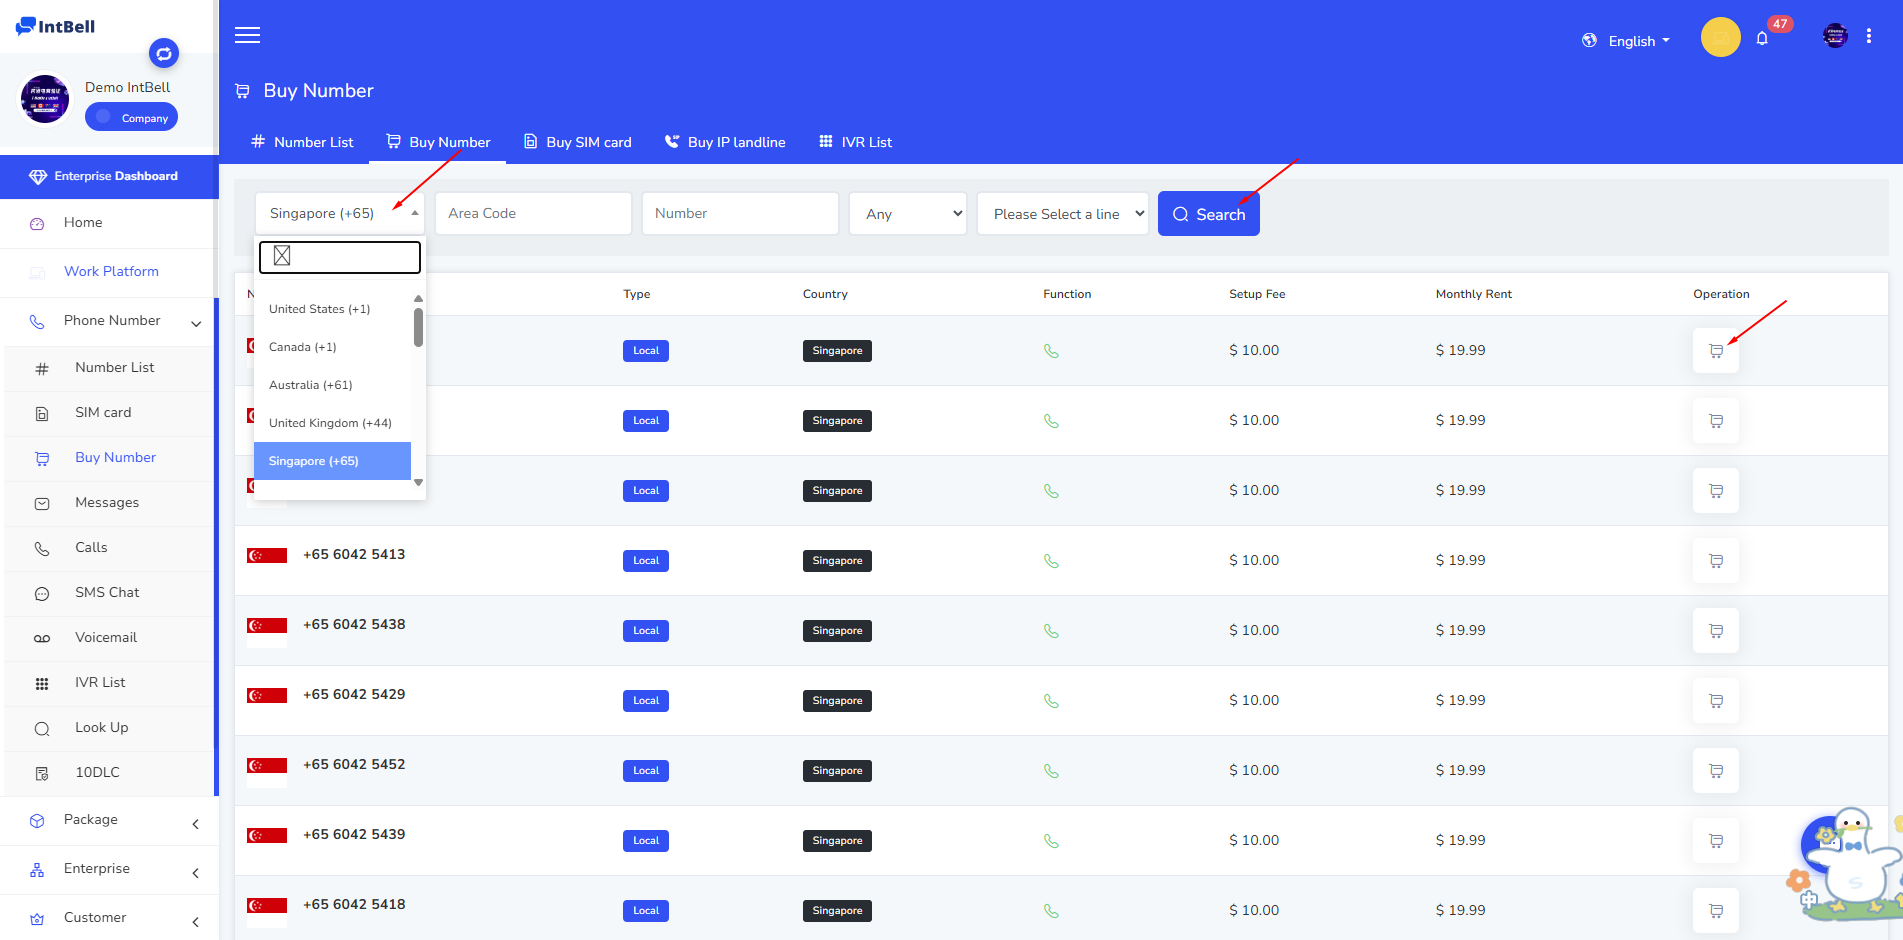The height and width of the screenshot is (940, 1903).
Task: Open the 'Please Select a line' dropdown
Action: 1062,214
